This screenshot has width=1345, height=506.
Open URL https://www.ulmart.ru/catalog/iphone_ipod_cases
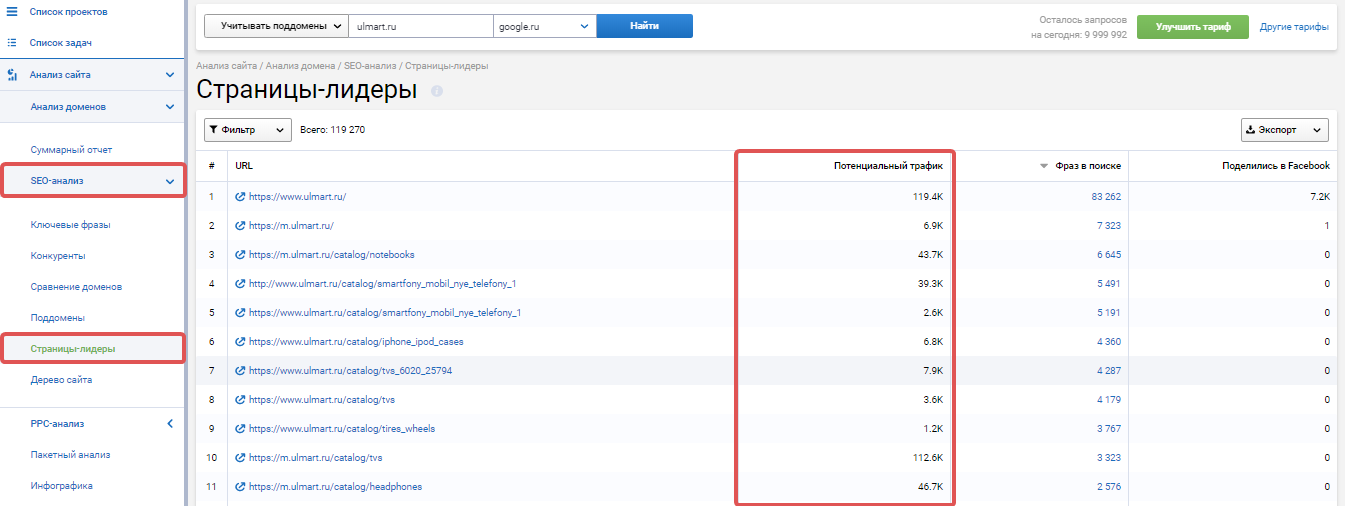[x=356, y=342]
